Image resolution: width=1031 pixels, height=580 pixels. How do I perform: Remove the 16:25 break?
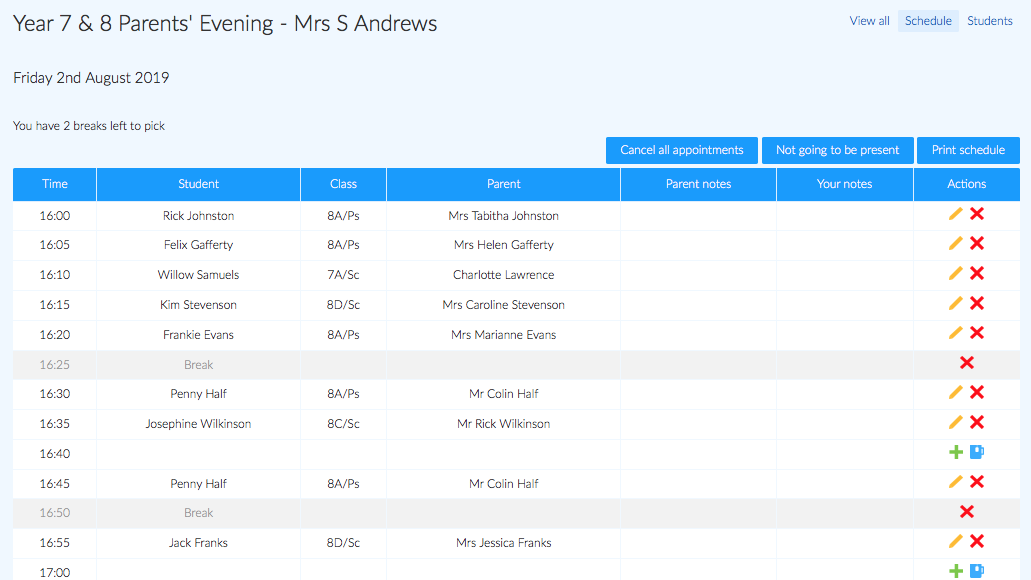(x=967, y=362)
